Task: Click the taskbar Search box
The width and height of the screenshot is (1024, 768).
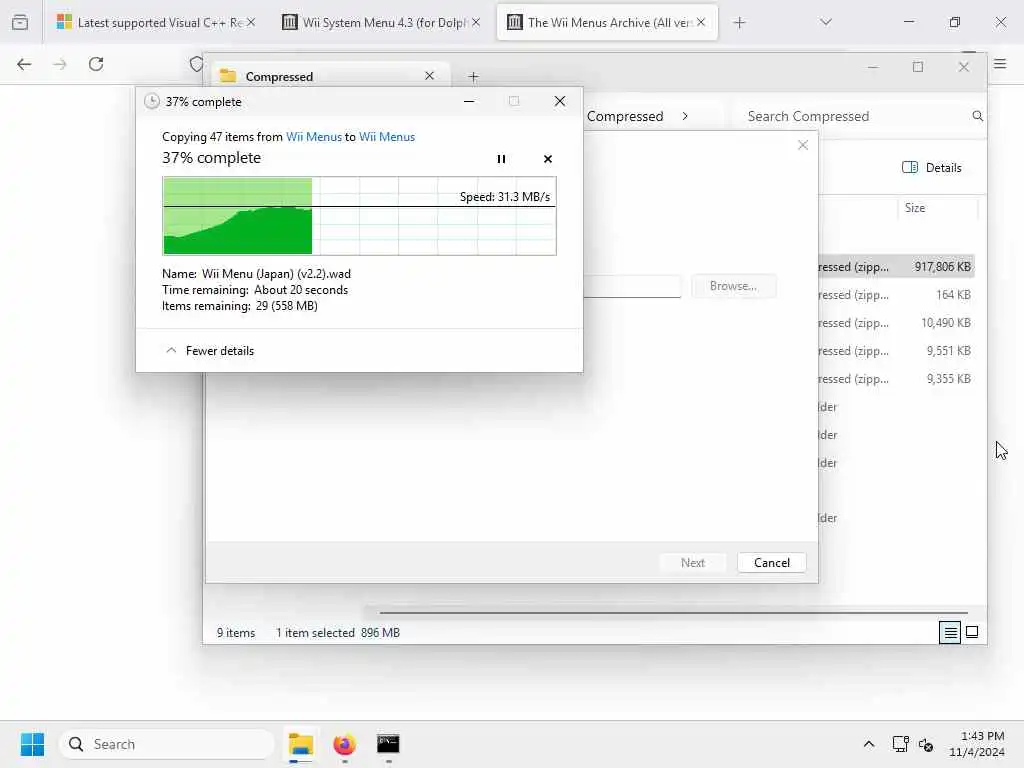Action: [167, 744]
